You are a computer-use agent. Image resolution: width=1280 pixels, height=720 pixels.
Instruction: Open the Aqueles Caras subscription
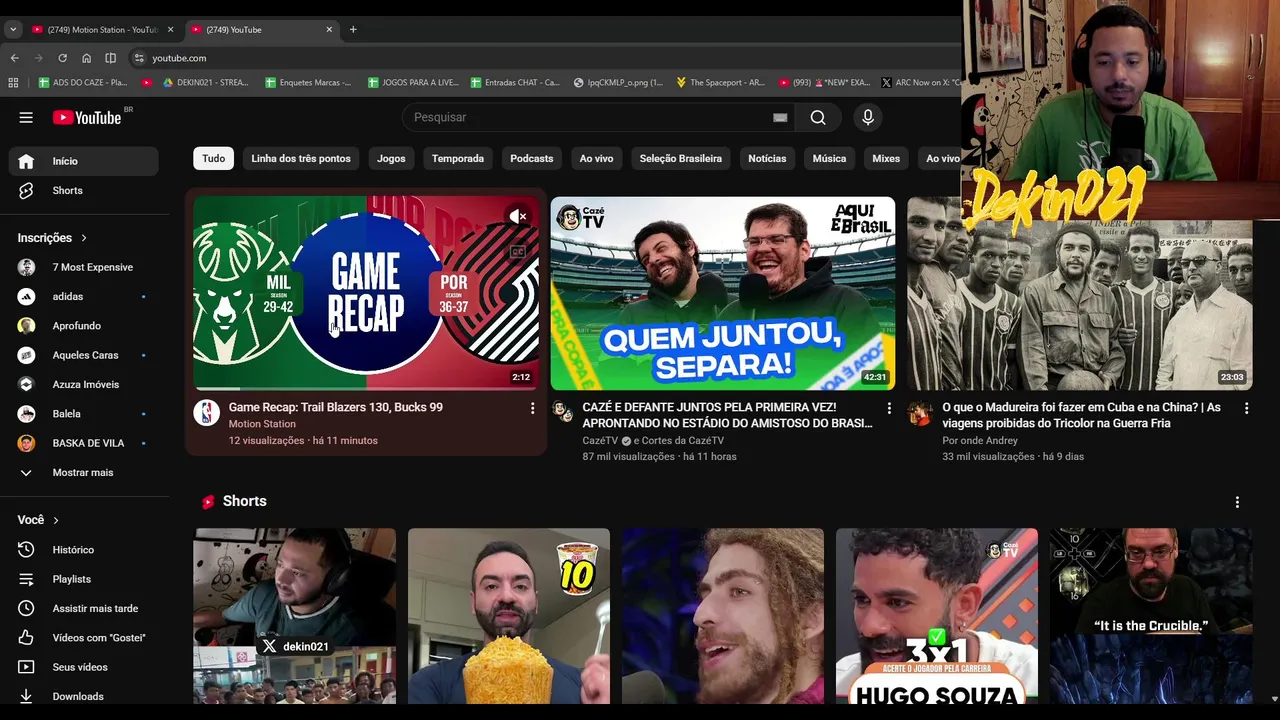pos(83,355)
